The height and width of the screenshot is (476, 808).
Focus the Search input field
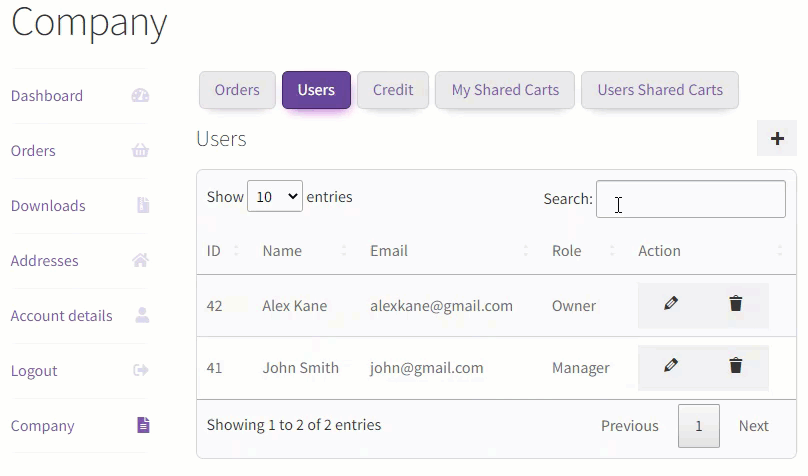[x=691, y=199]
